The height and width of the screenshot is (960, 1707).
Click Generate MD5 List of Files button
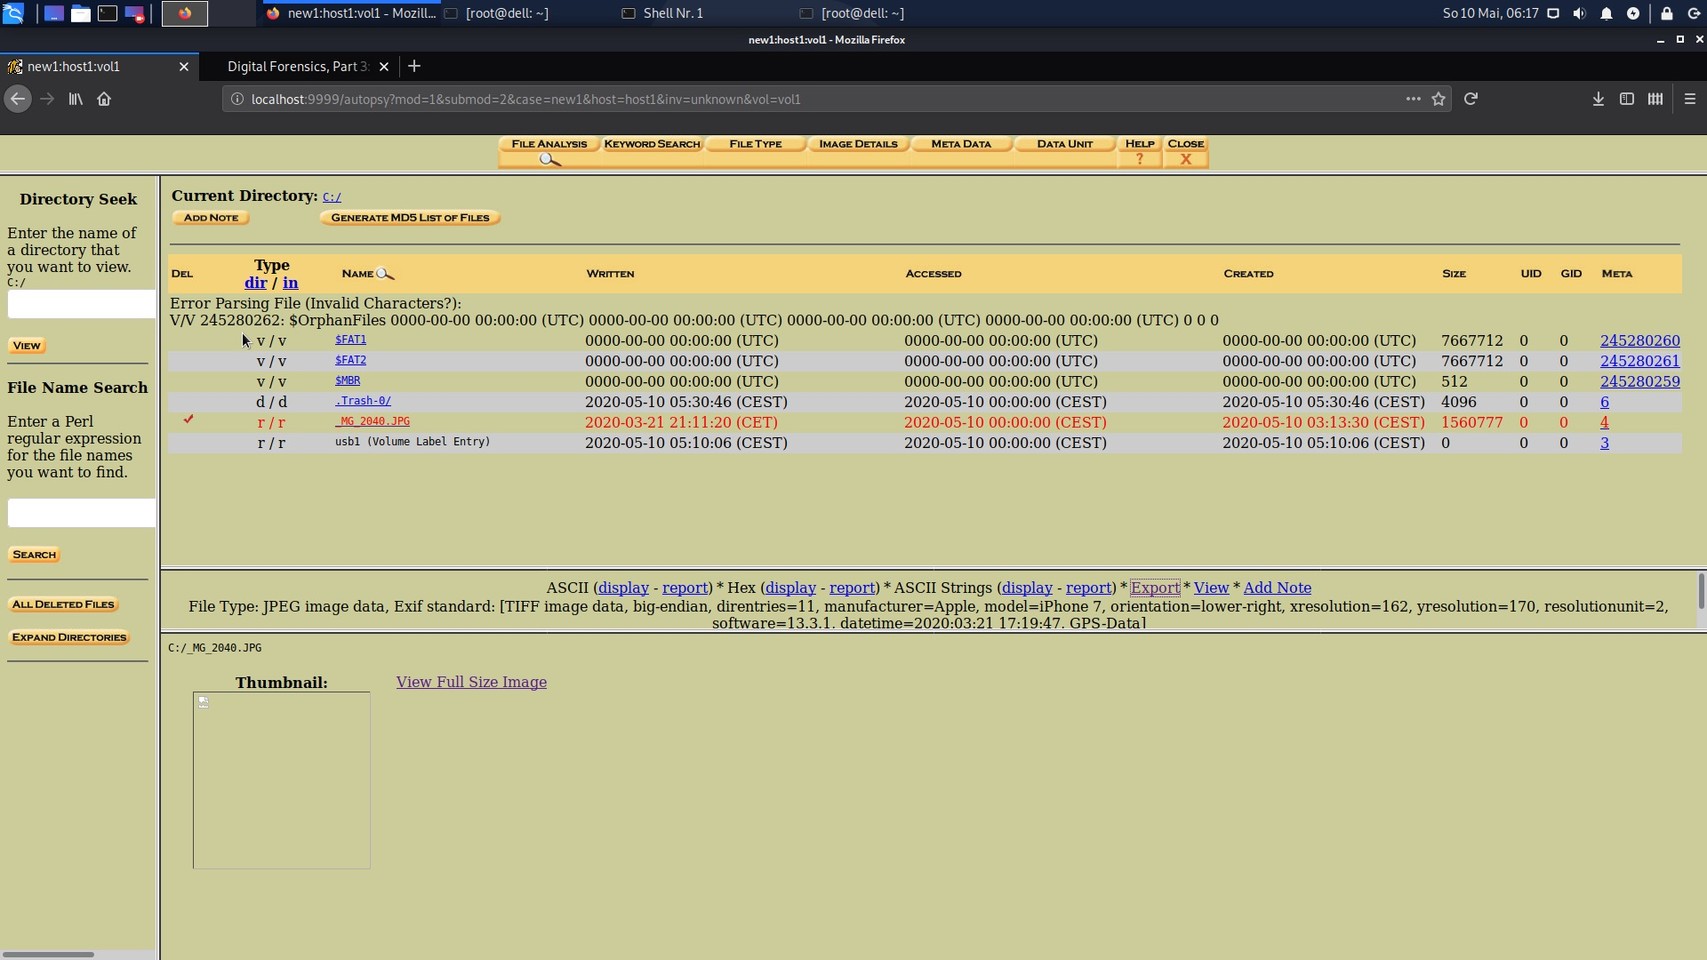click(x=409, y=218)
